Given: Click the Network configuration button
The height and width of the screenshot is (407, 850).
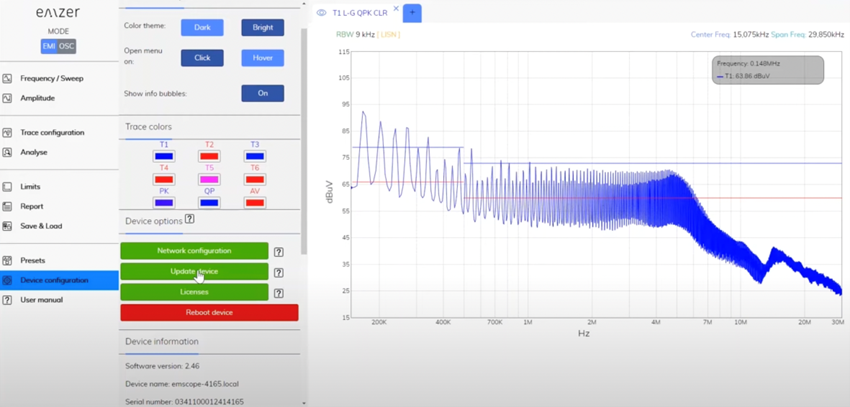Looking at the screenshot, I should pos(194,251).
